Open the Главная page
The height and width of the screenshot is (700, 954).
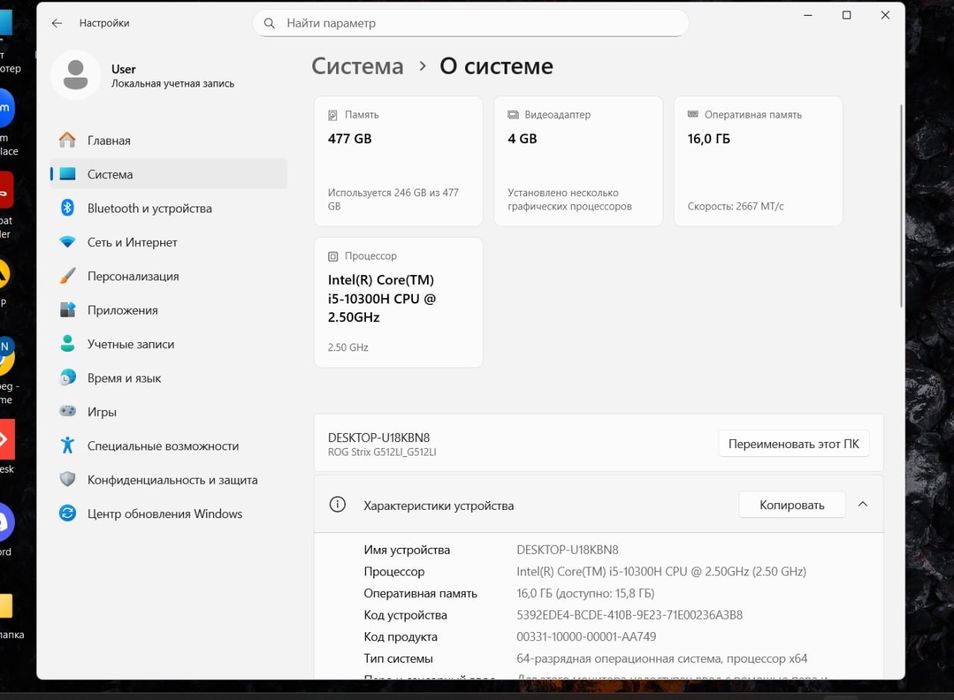tap(169, 140)
